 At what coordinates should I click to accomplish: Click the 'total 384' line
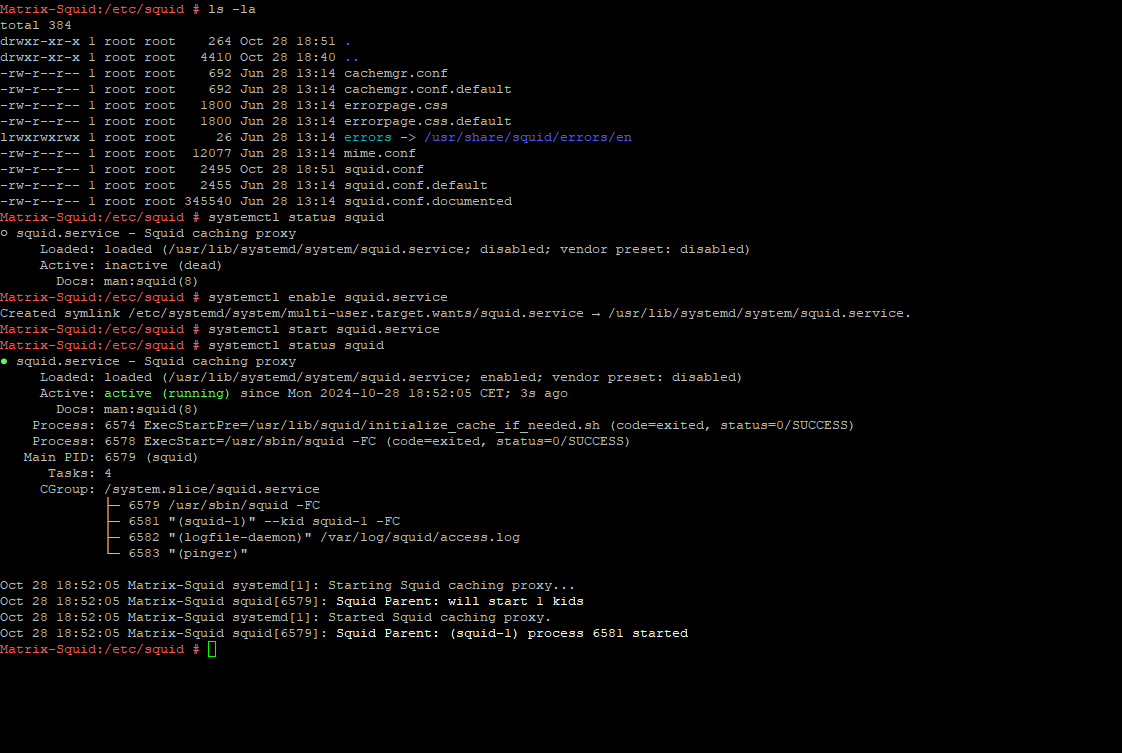[x=36, y=25]
